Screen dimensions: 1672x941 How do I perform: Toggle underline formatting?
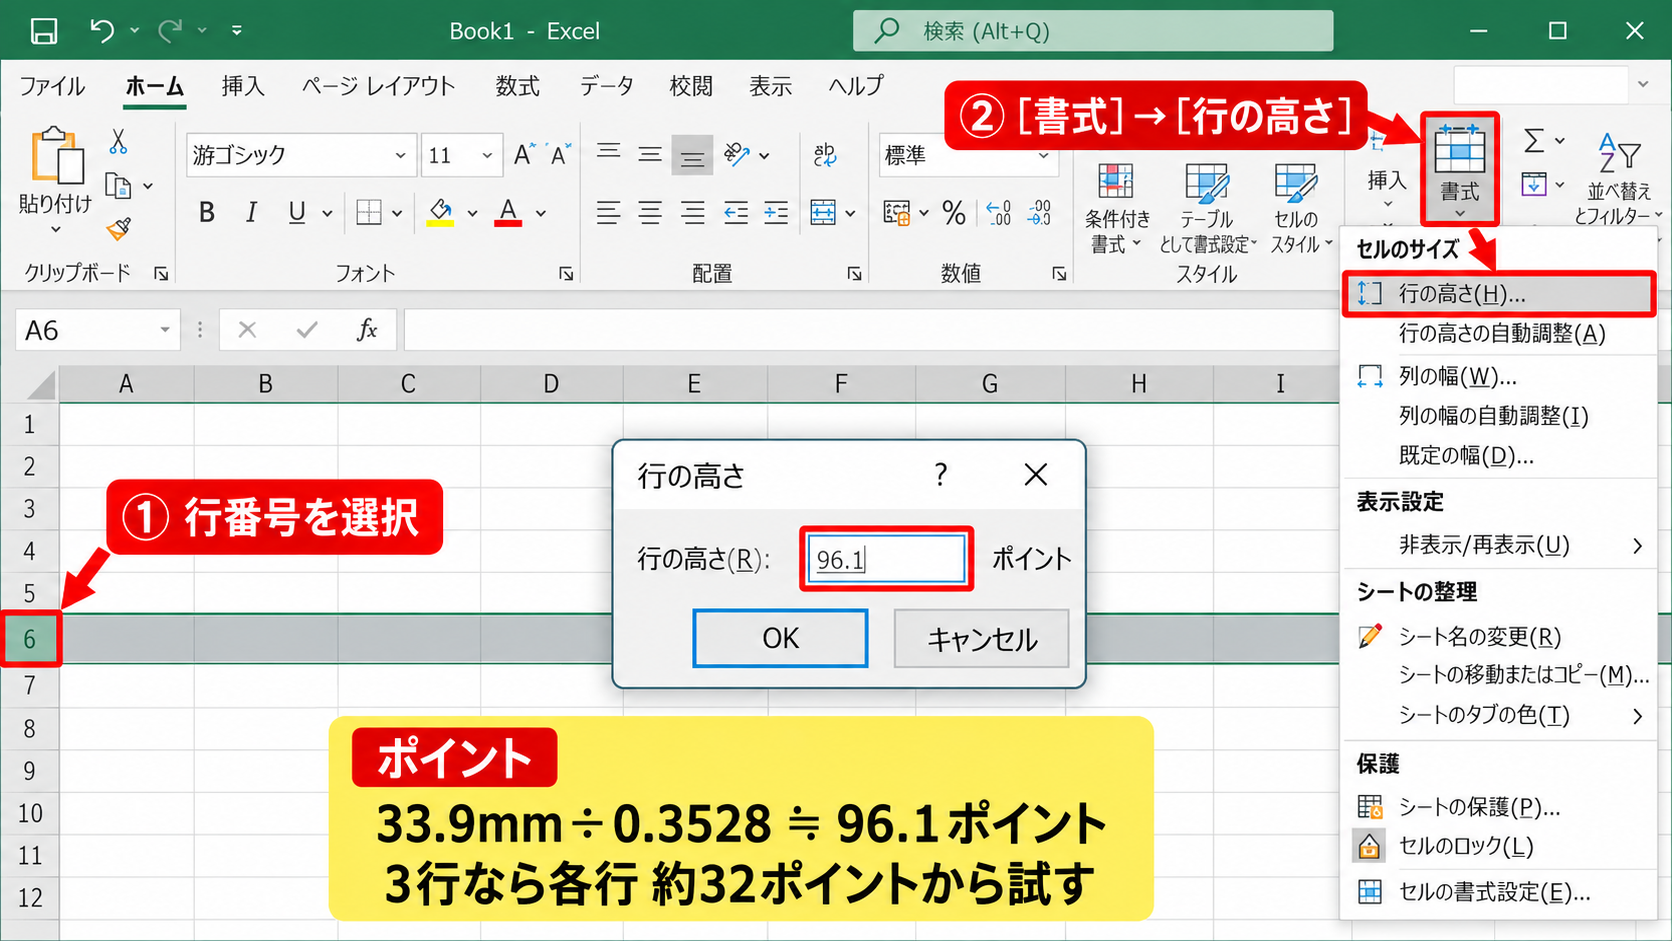point(297,212)
